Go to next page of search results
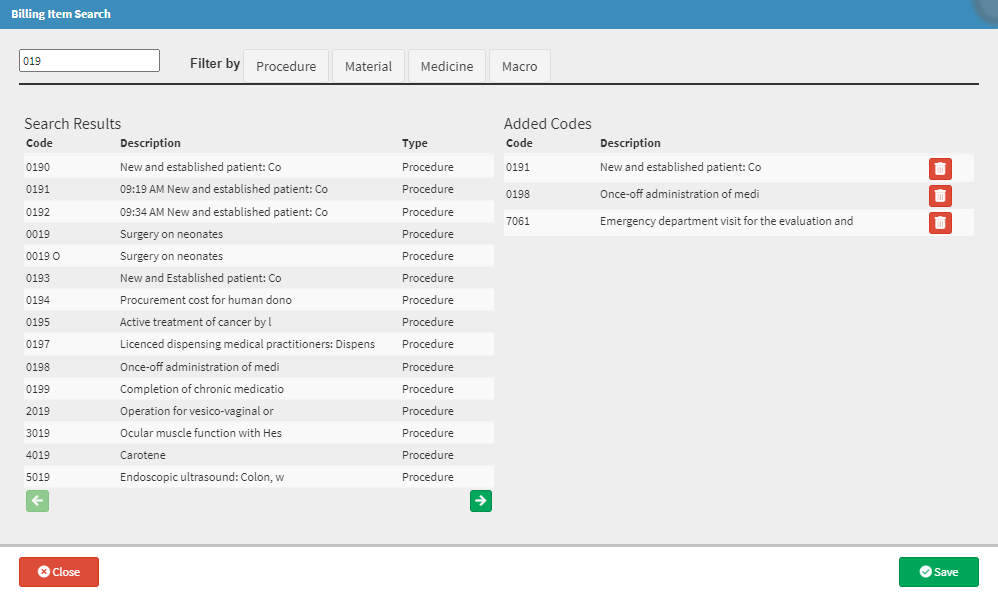Screen dimensions: 998x597 [481, 501]
